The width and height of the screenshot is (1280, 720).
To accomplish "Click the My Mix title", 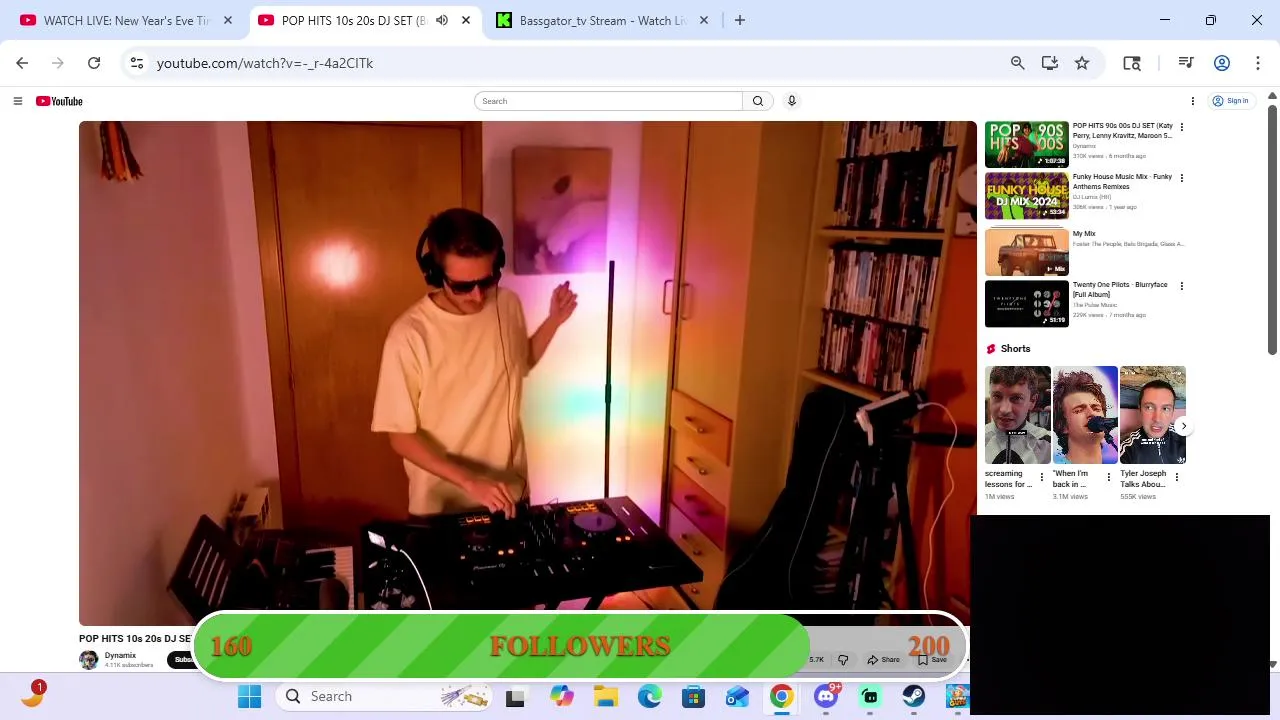I will [1084, 234].
